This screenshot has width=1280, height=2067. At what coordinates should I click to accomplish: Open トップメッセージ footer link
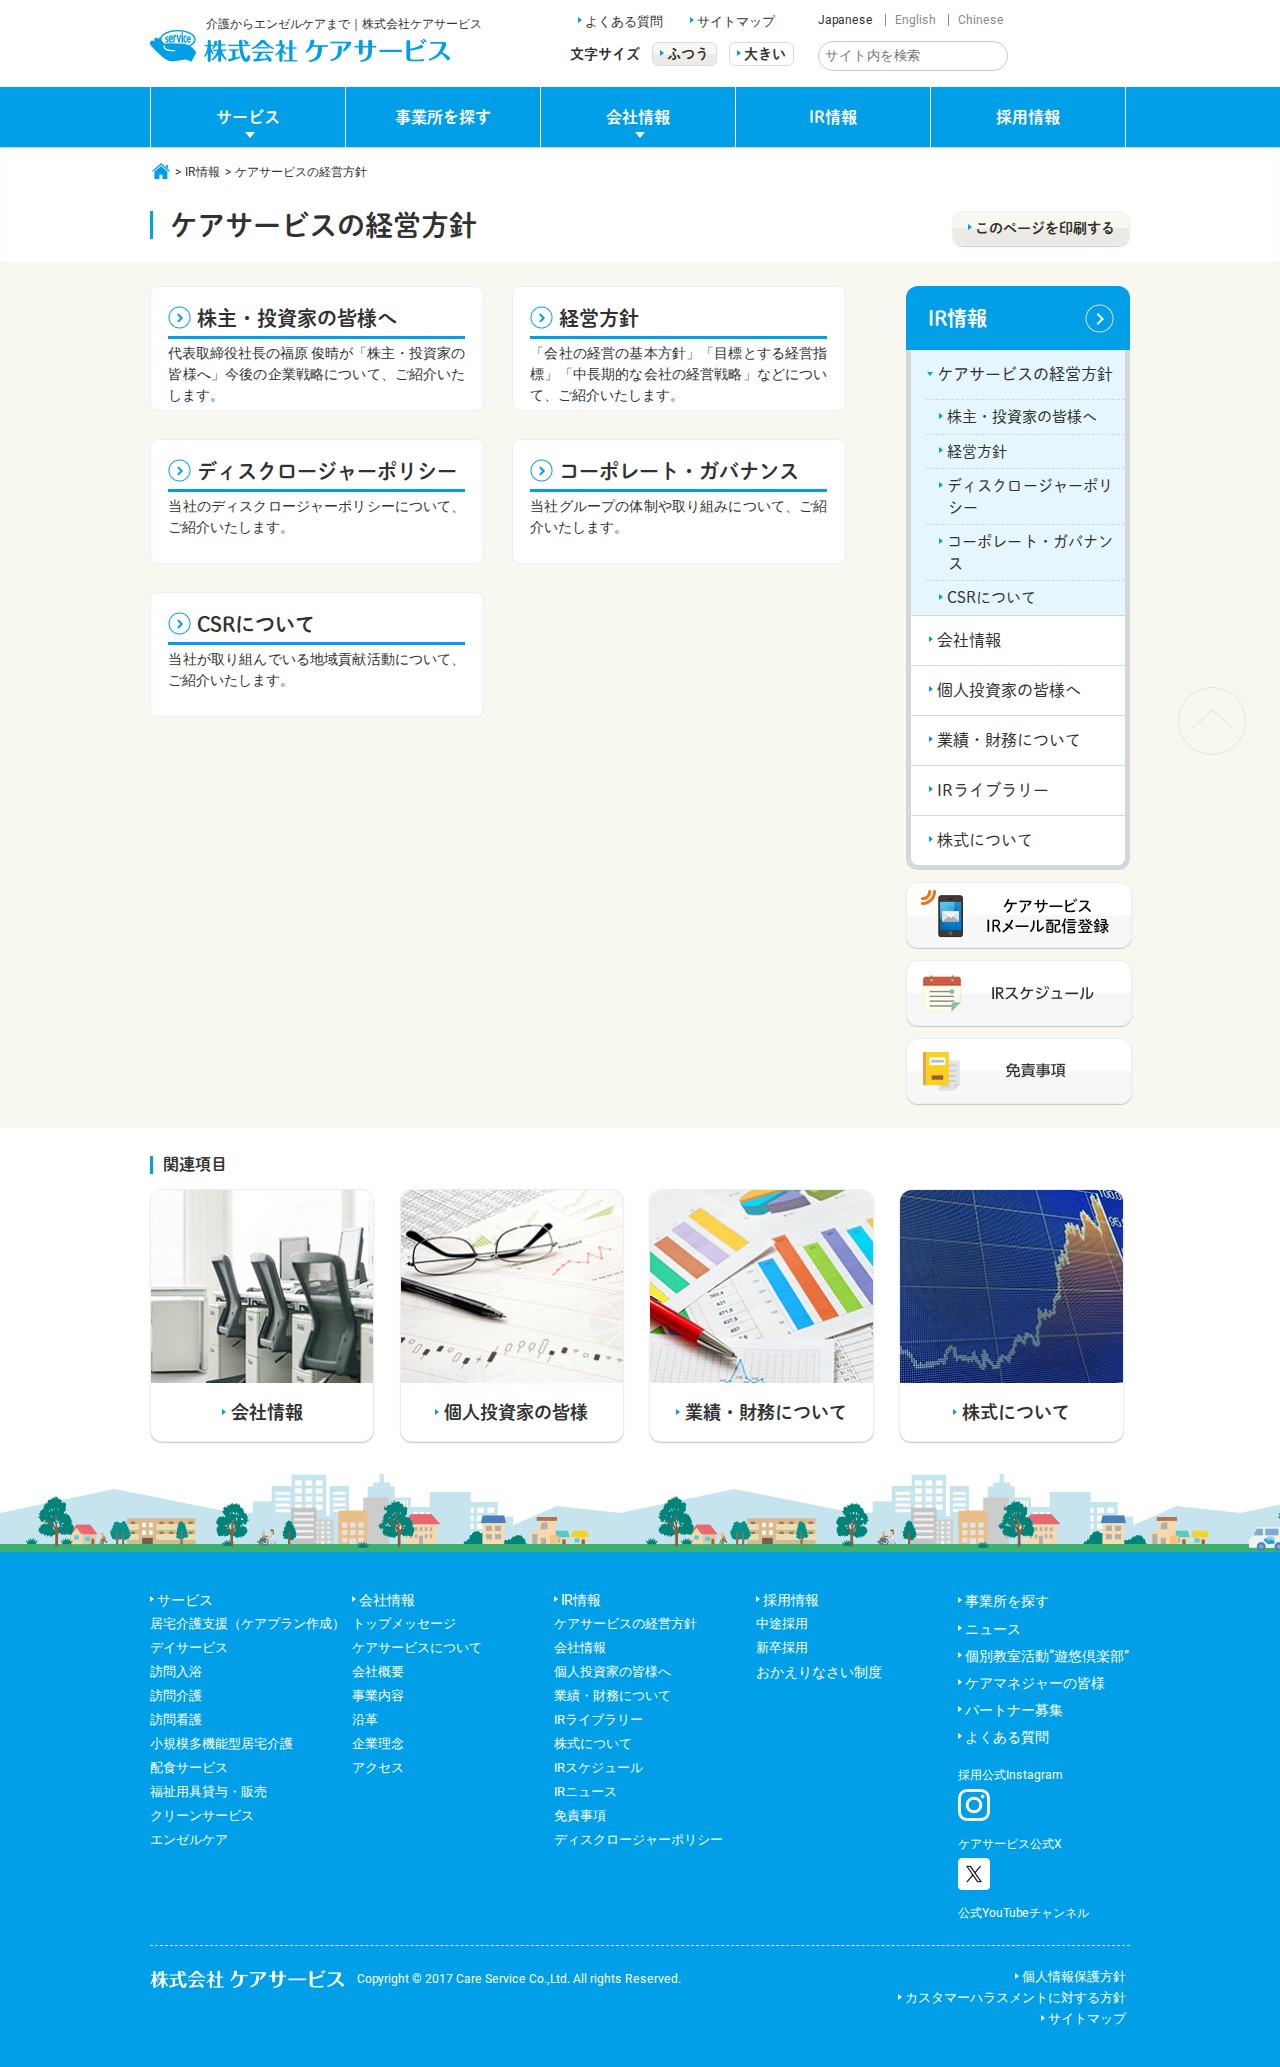click(x=404, y=1624)
